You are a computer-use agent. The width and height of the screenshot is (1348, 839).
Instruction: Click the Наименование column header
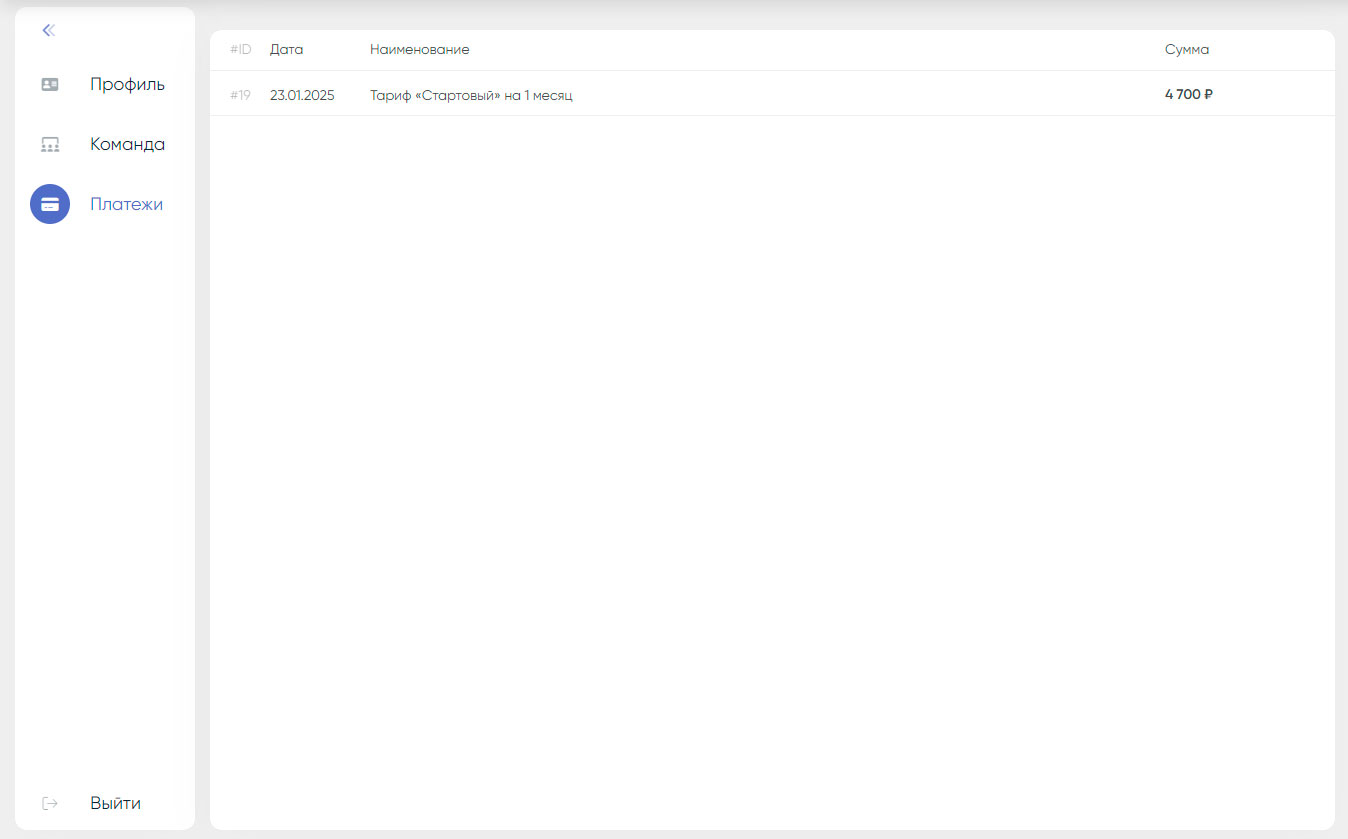point(419,50)
